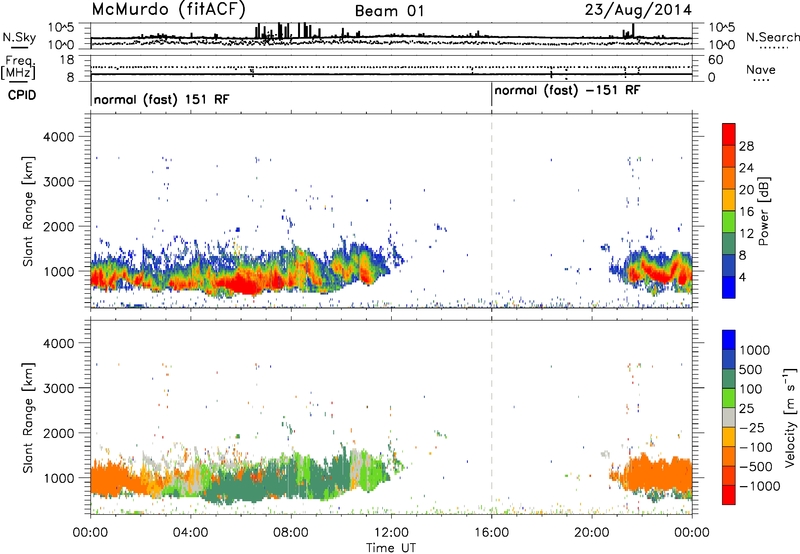The width and height of the screenshot is (800, 554).
Task: Click the 'Freq. [MHz]' label
Action: (18, 67)
